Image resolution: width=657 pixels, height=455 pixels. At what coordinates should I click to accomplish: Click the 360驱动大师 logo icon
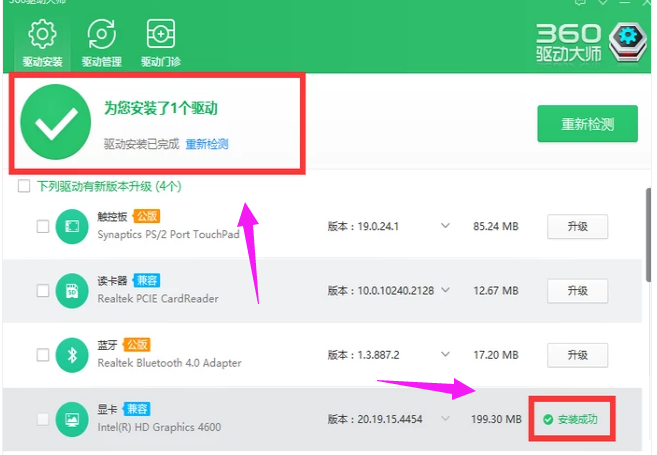point(627,42)
